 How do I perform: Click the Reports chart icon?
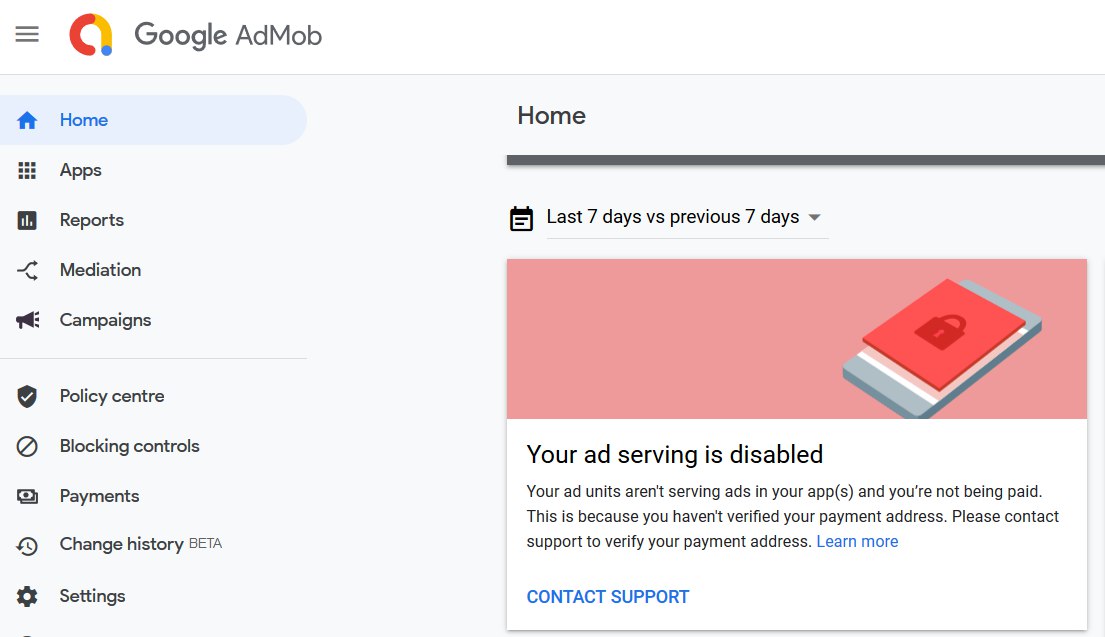coord(27,221)
